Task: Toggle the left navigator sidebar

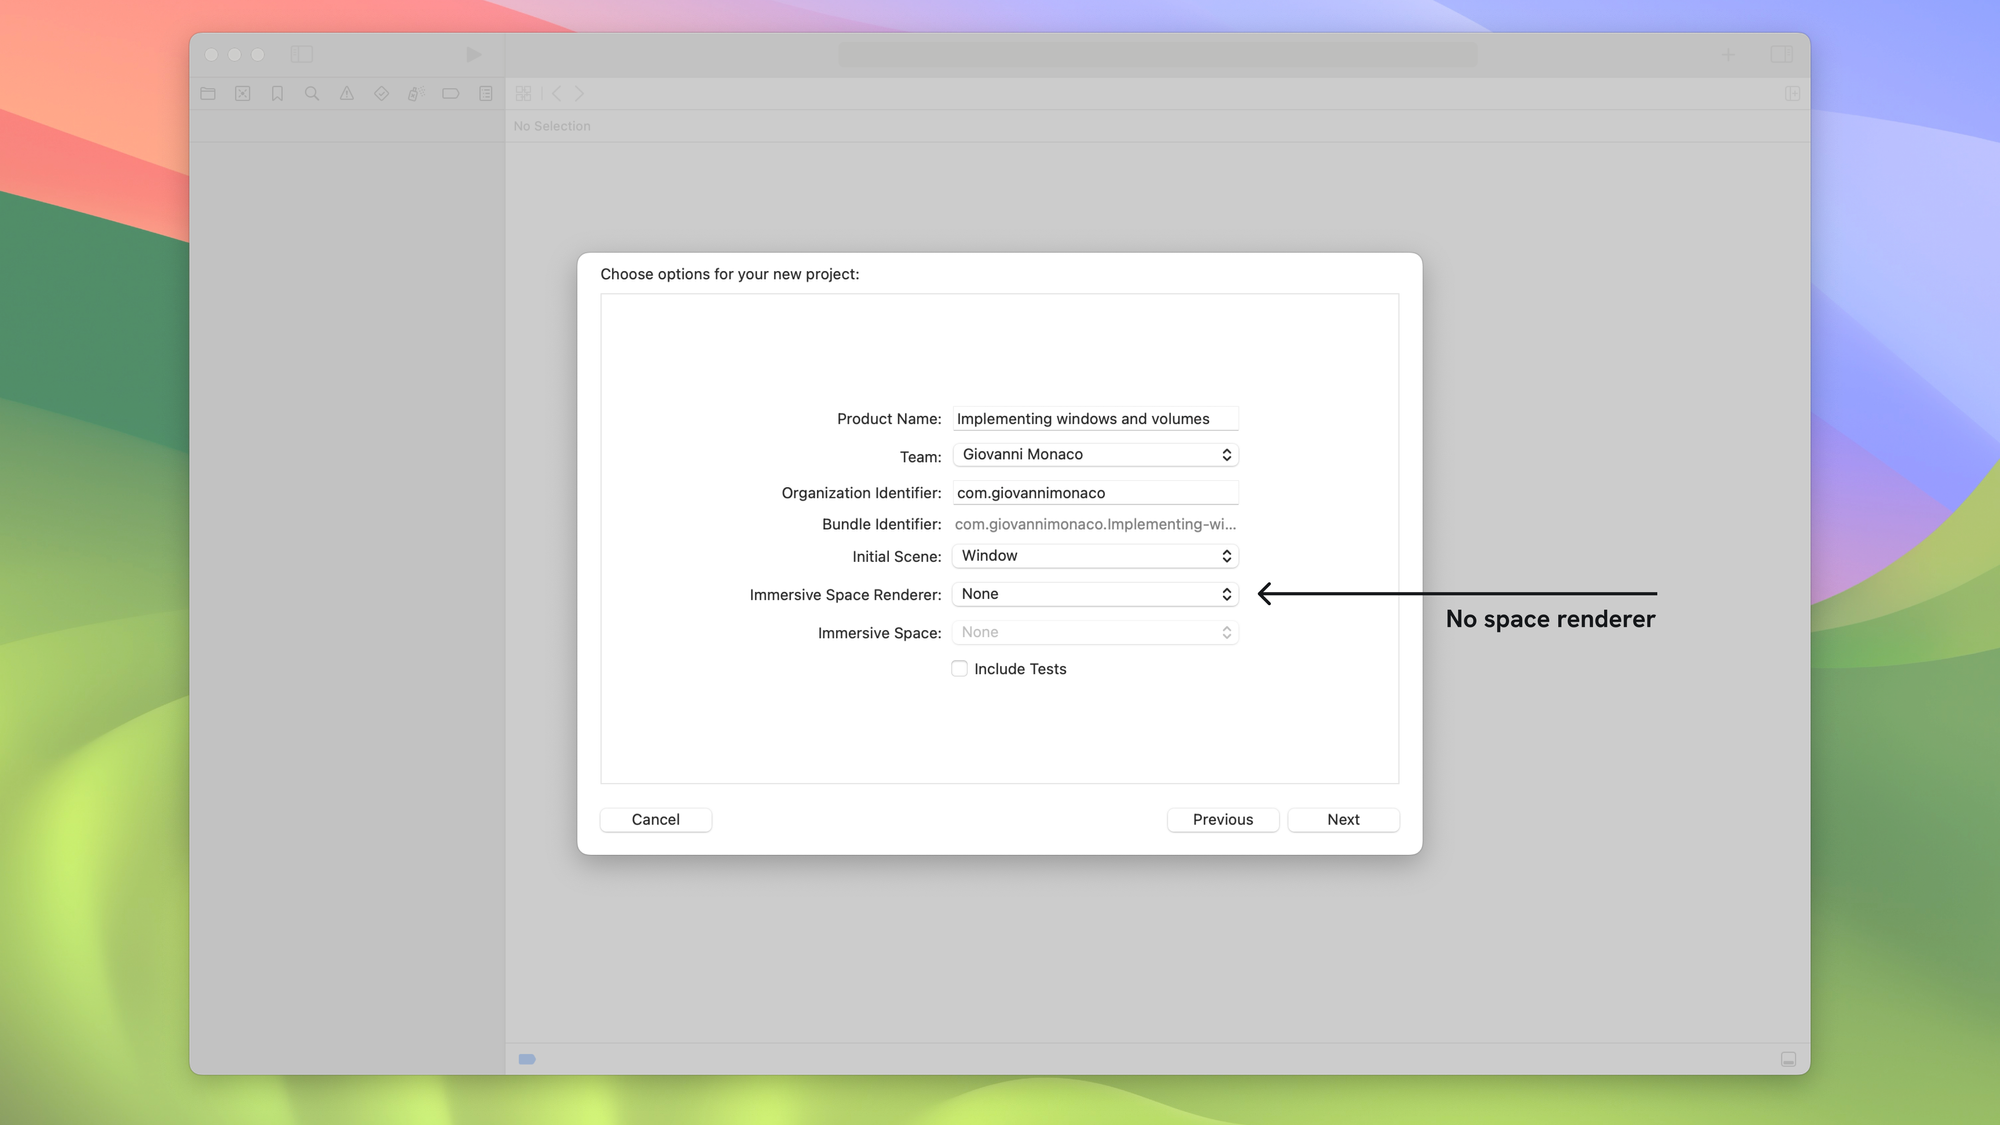Action: coord(302,54)
